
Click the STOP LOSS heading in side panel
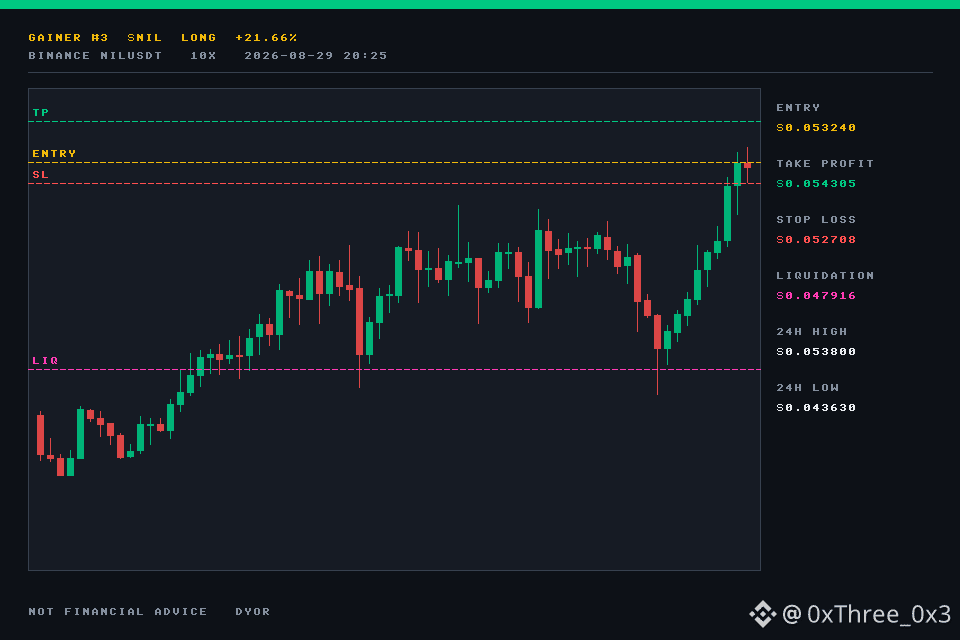coord(816,219)
